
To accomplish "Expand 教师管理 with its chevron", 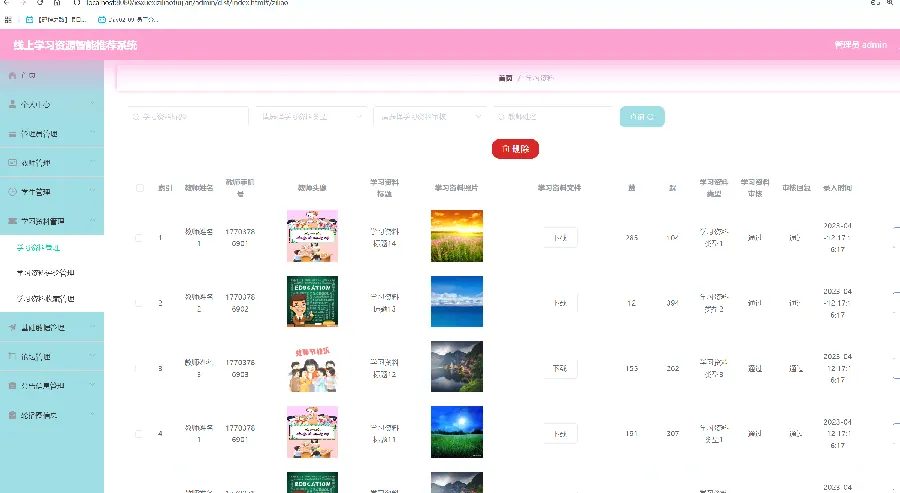I will pyautogui.click(x=92, y=162).
